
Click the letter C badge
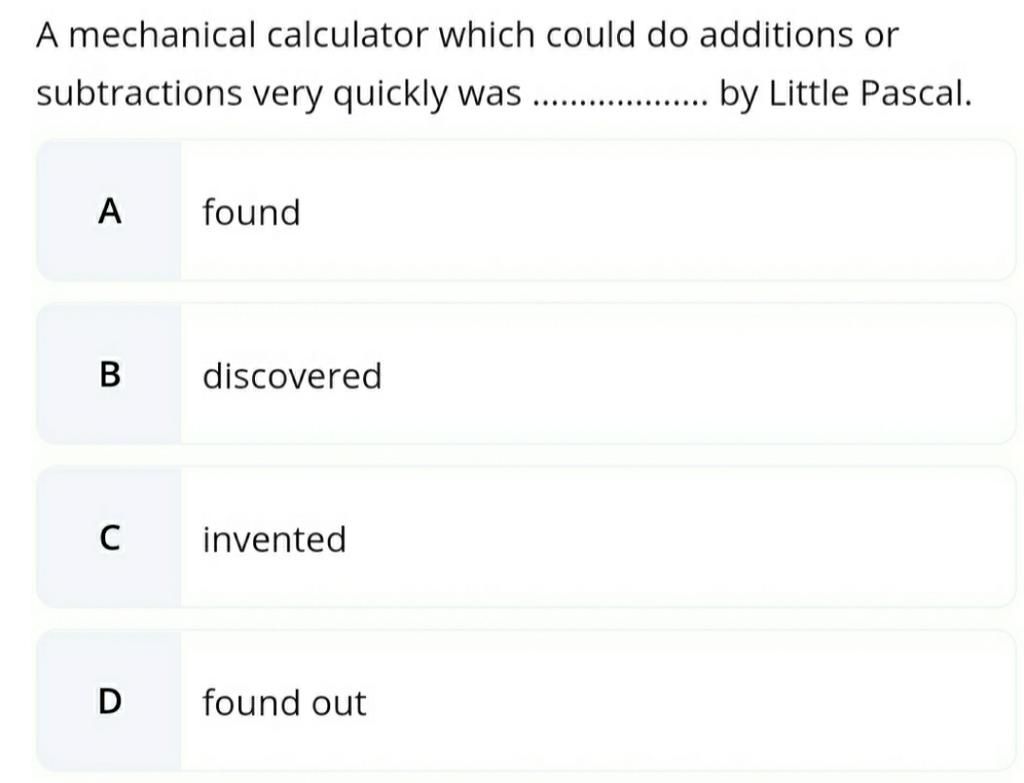tap(110, 538)
